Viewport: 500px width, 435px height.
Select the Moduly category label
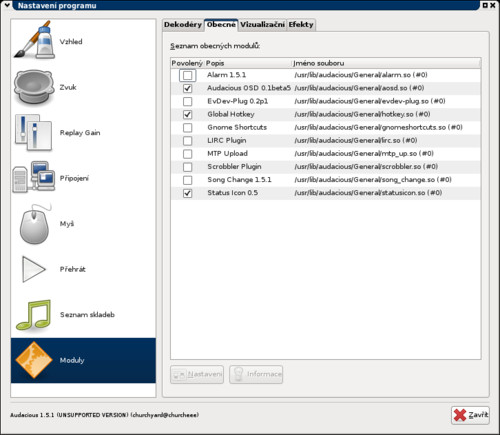72,360
